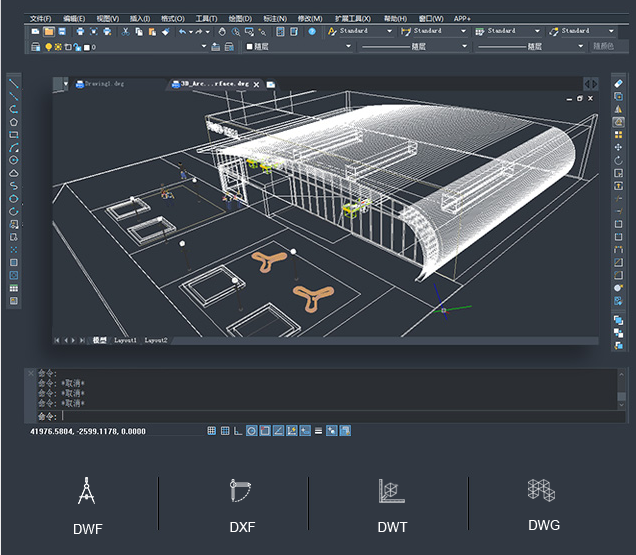Select the Rectangle draw tool
The height and width of the screenshot is (555, 636).
pos(13,135)
